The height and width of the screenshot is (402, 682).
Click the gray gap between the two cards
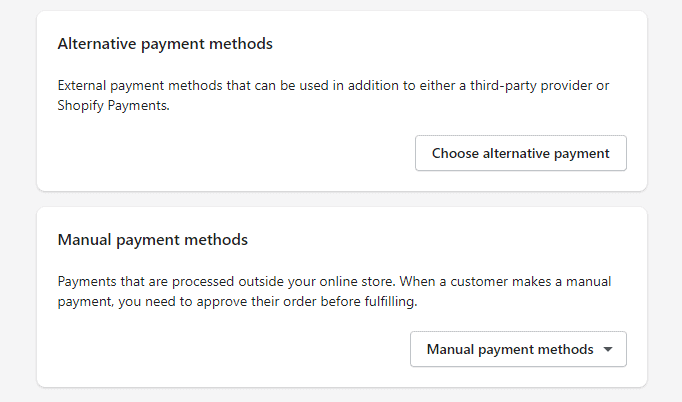tap(341, 199)
